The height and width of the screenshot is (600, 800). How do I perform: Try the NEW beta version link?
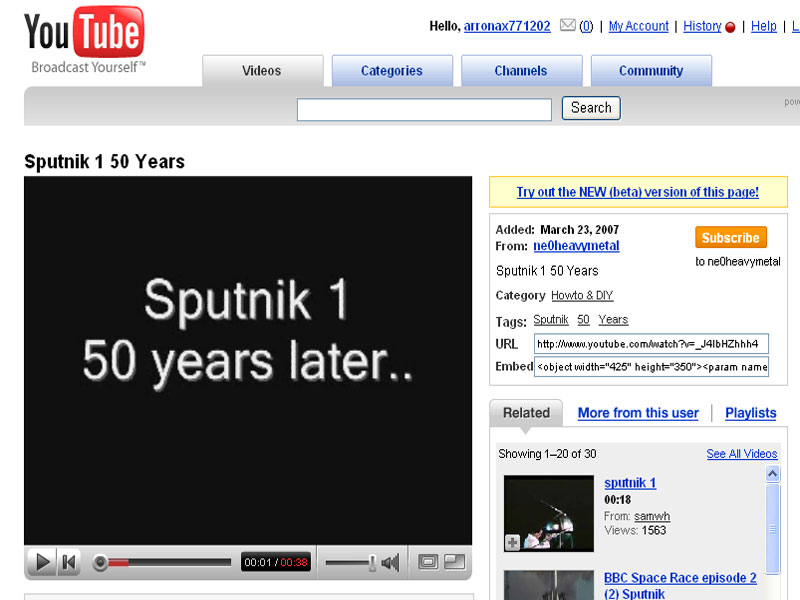[638, 192]
